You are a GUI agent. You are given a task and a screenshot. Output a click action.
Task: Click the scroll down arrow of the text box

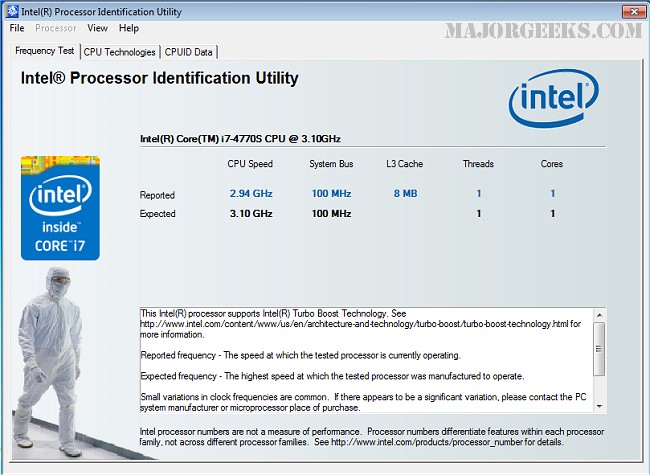click(x=598, y=405)
